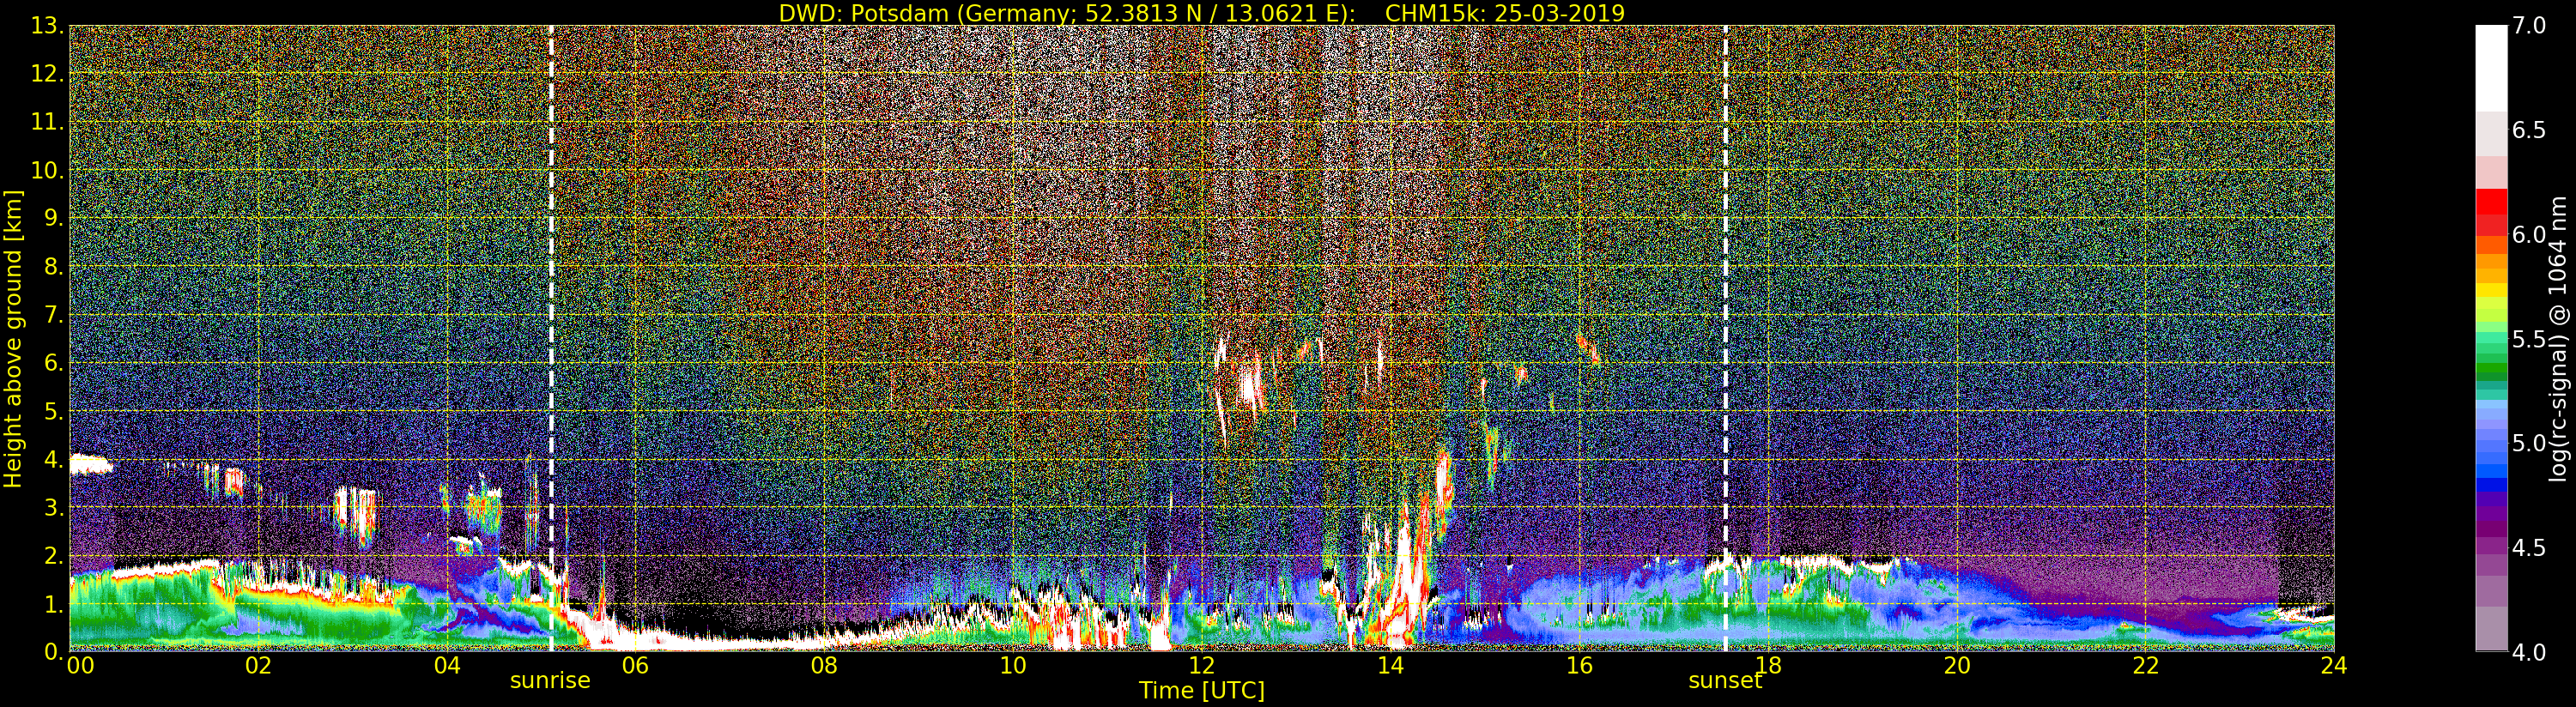Screen dimensions: 2576x707
Task: Click the colorbar tick label '6.5'
Action: 2529,131
